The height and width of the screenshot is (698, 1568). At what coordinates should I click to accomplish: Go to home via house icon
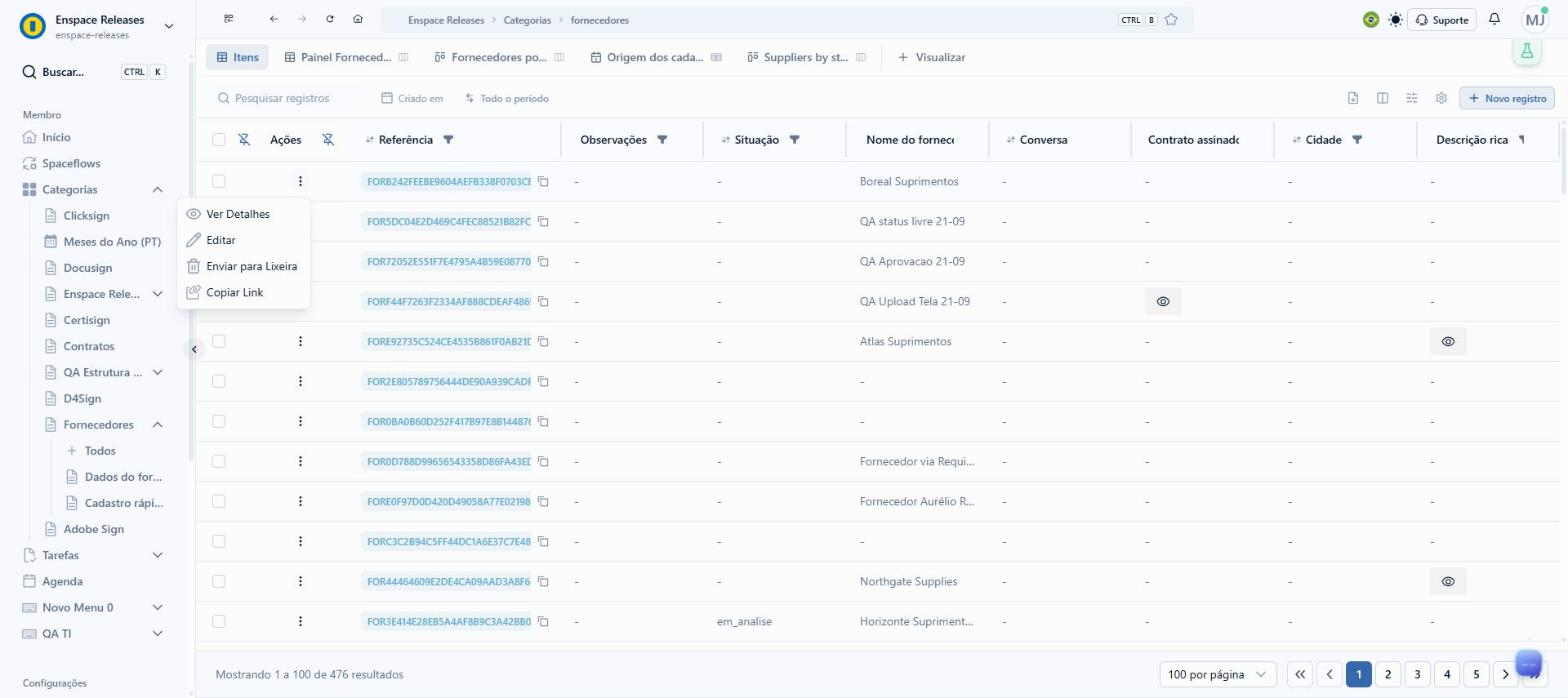358,19
